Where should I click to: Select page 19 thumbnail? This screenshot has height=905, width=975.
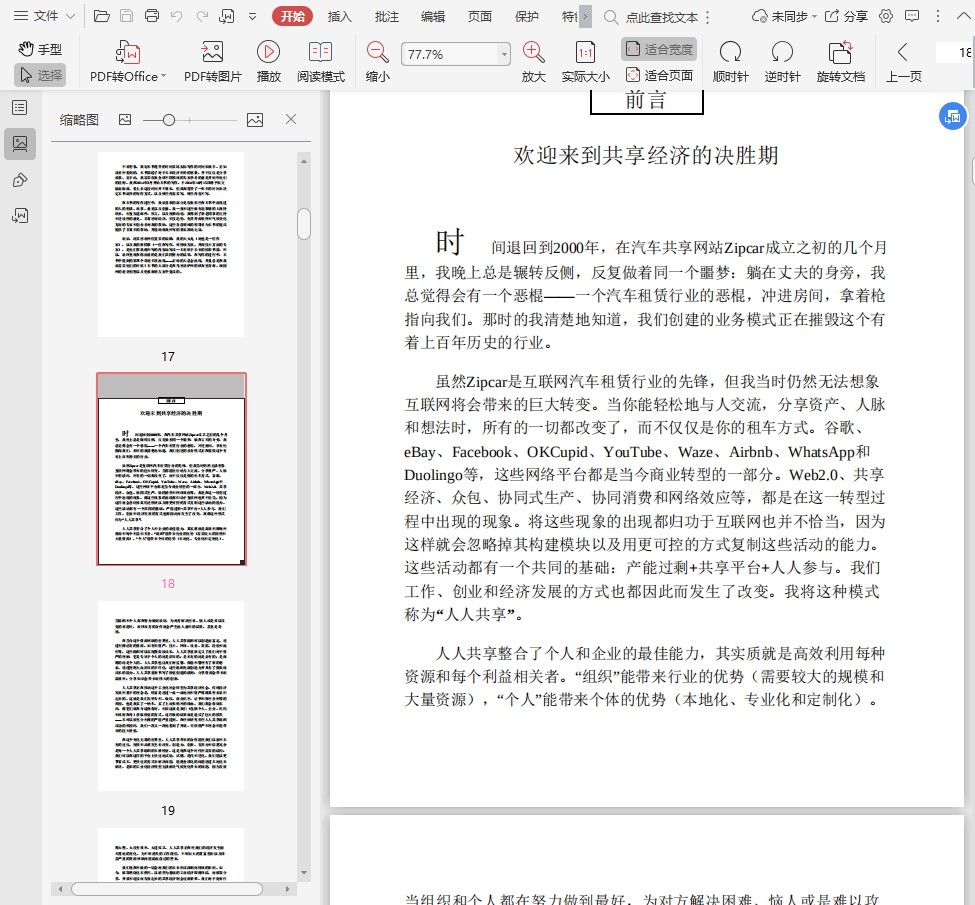click(170, 695)
